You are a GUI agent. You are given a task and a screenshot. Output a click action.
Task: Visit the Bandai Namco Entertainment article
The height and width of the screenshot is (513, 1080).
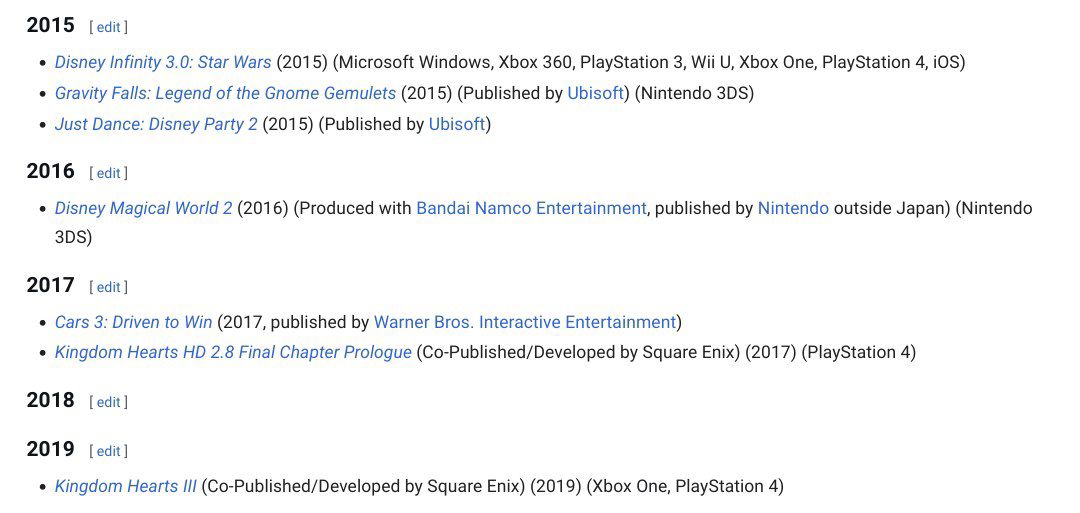pyautogui.click(x=531, y=208)
